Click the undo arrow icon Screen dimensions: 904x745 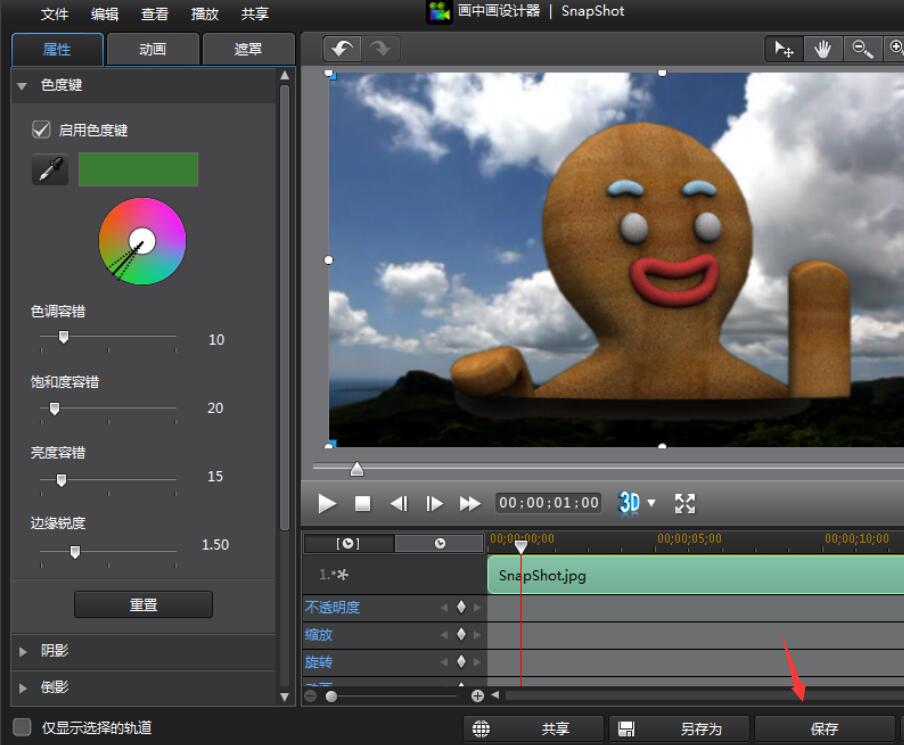[x=344, y=49]
